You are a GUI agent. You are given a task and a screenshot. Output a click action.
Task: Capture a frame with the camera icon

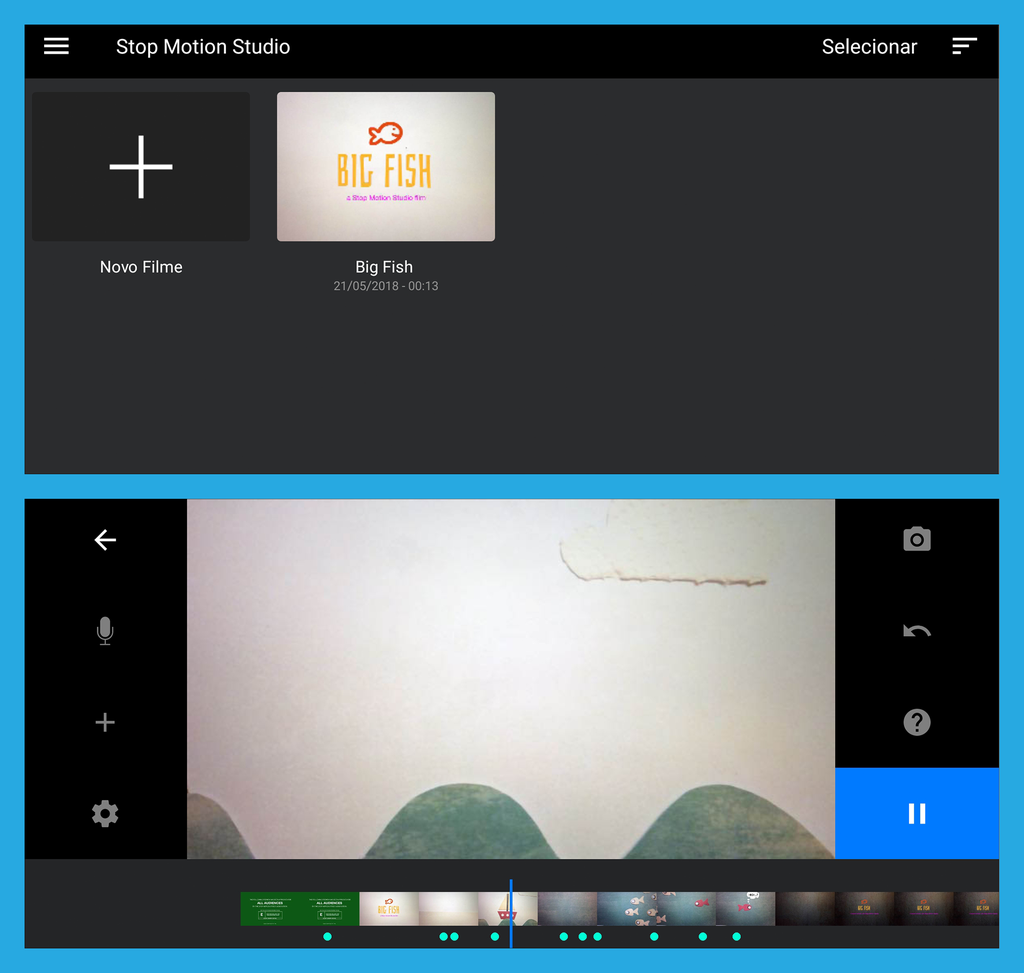(916, 540)
